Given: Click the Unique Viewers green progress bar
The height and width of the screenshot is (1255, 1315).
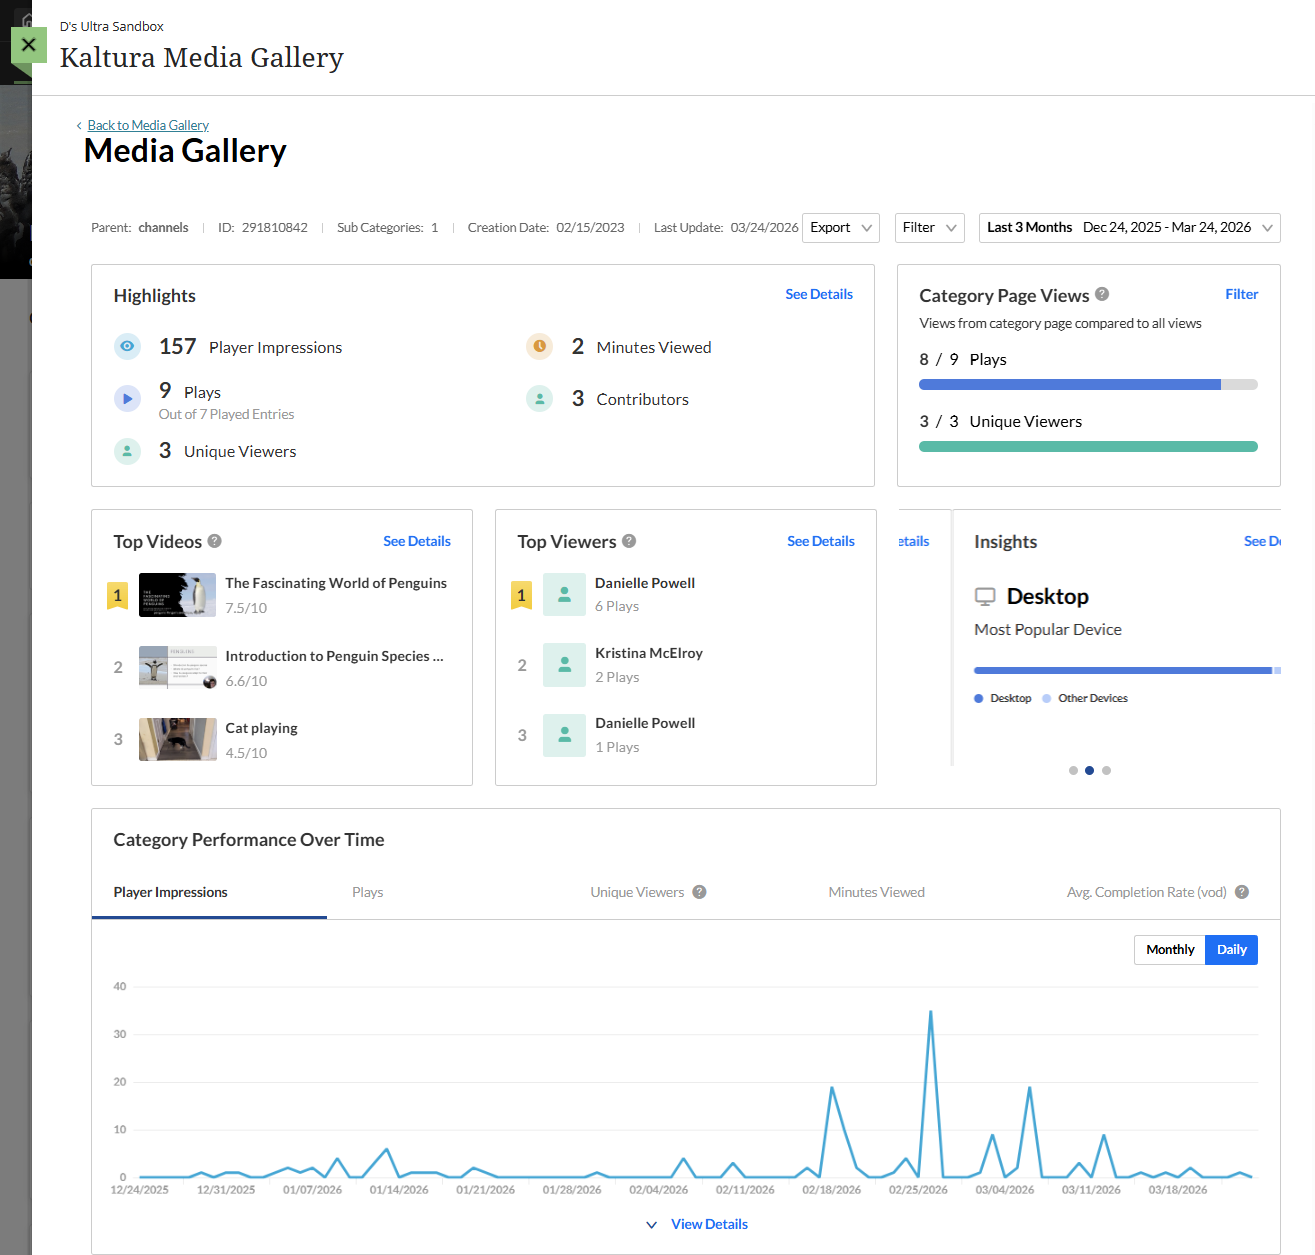Looking at the screenshot, I should (1088, 446).
